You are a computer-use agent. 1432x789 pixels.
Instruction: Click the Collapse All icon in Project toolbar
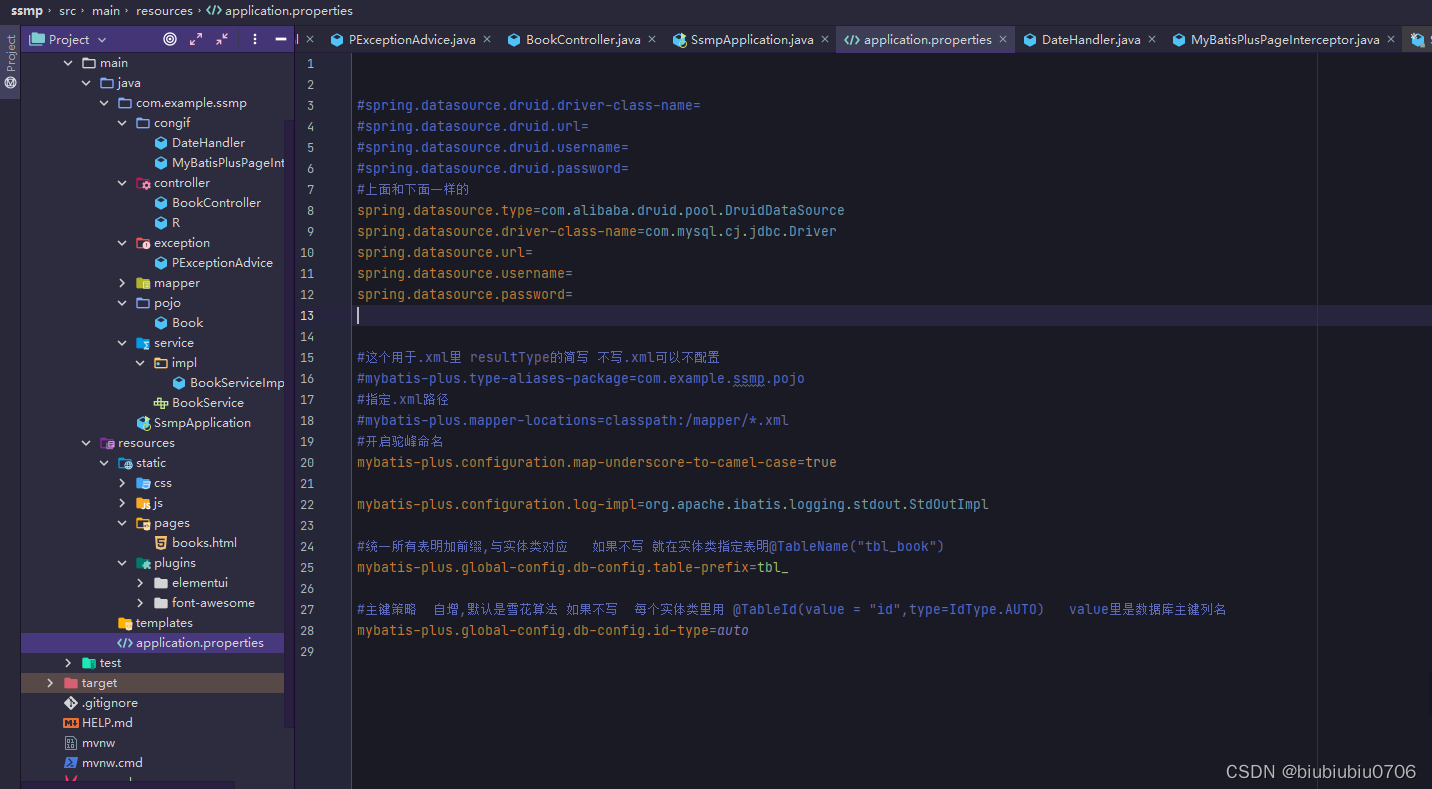point(222,39)
